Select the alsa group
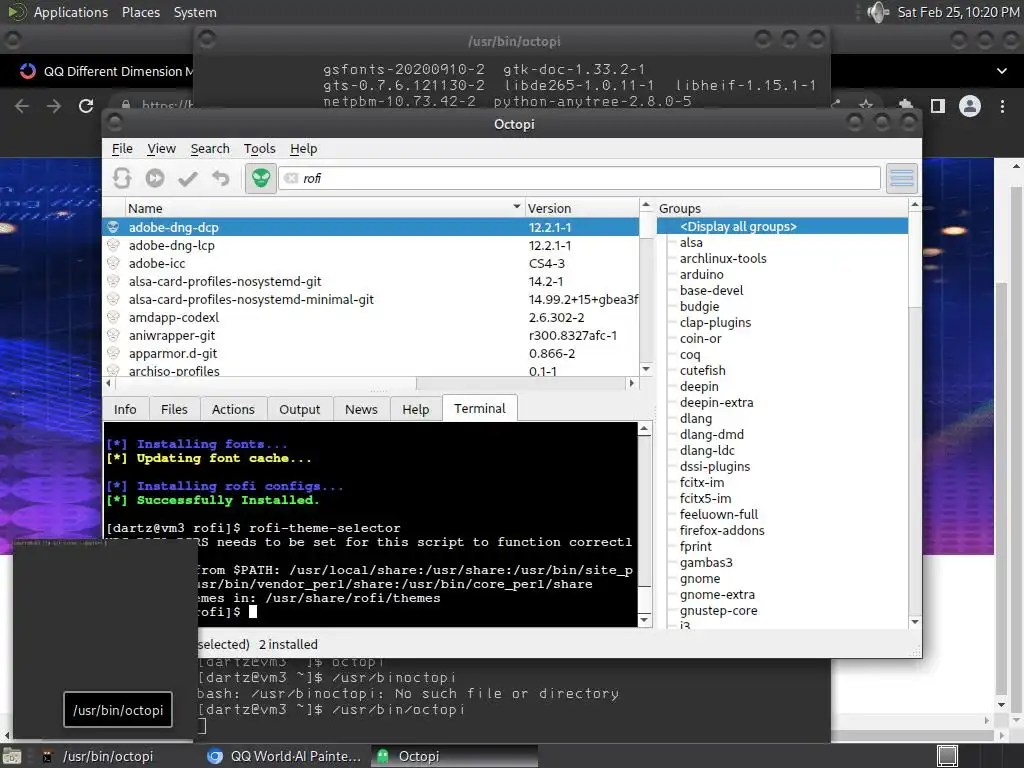Image resolution: width=1024 pixels, height=768 pixels. tap(691, 242)
